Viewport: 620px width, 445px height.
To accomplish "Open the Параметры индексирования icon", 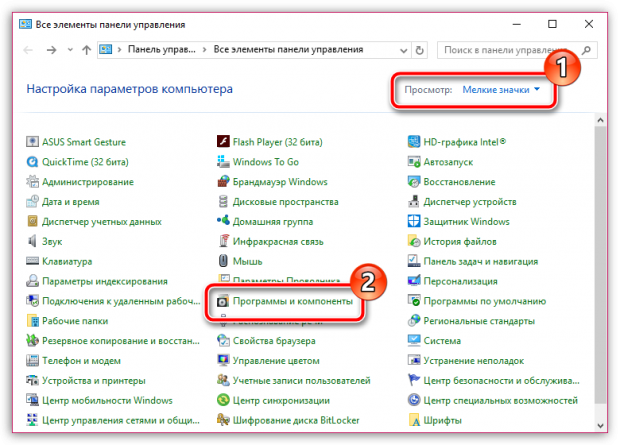I will (x=32, y=281).
